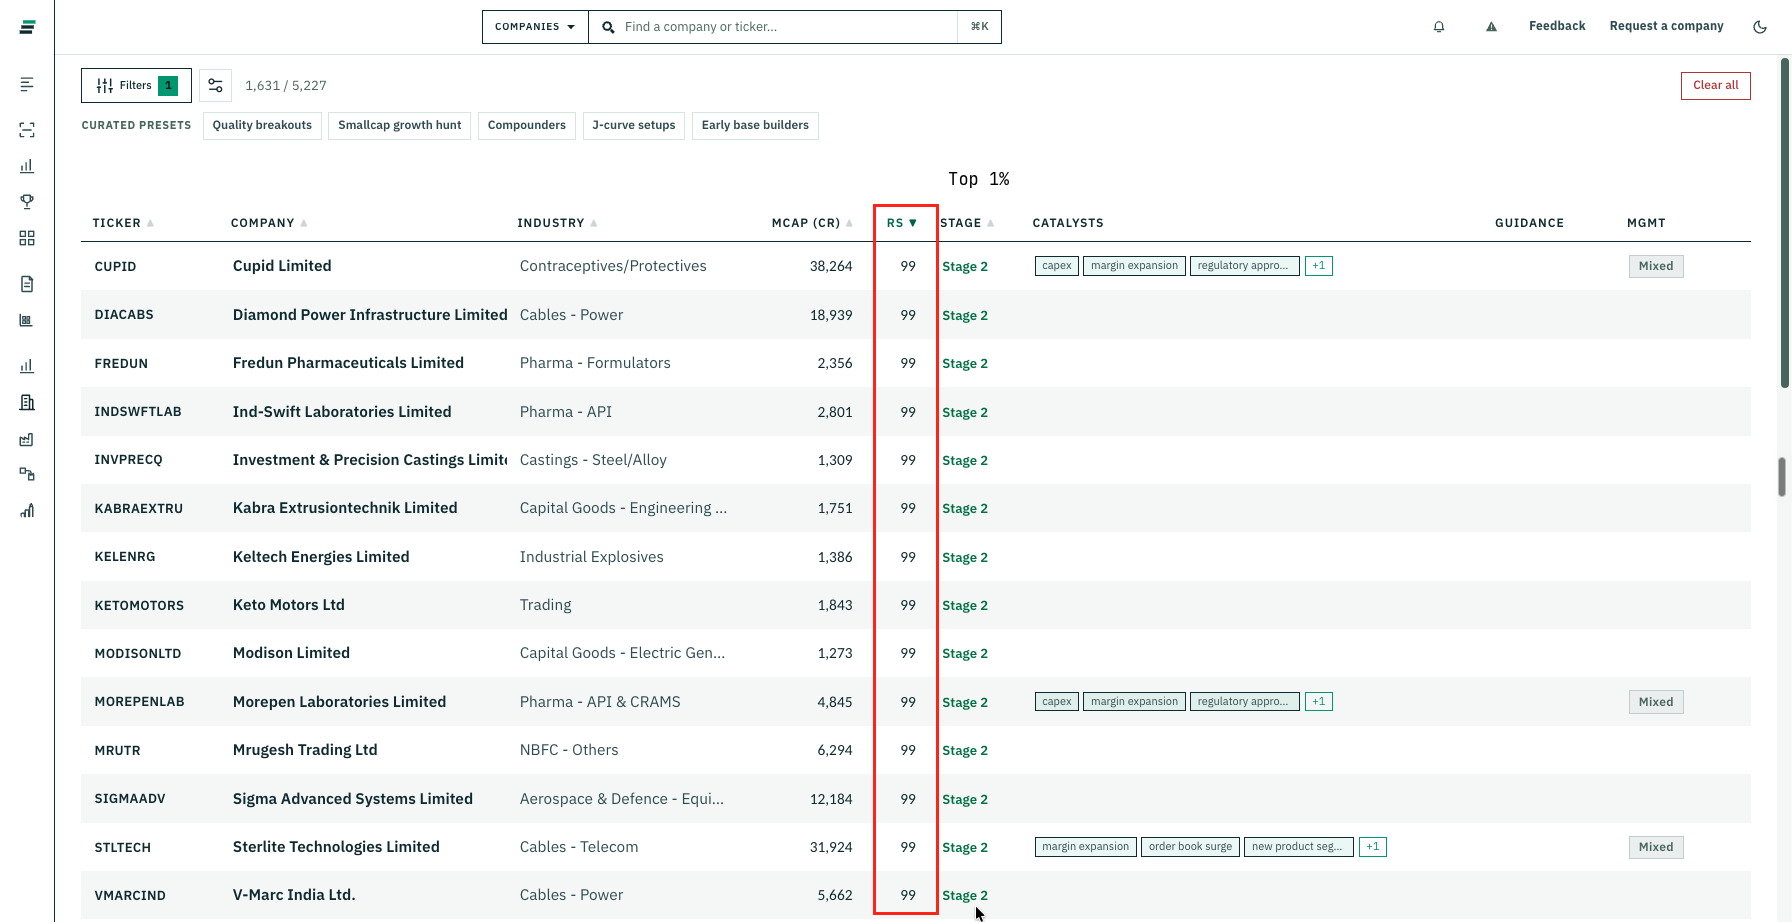
Task: Expand +1 catalysts for Morepen Laboratories
Action: [x=1319, y=702]
